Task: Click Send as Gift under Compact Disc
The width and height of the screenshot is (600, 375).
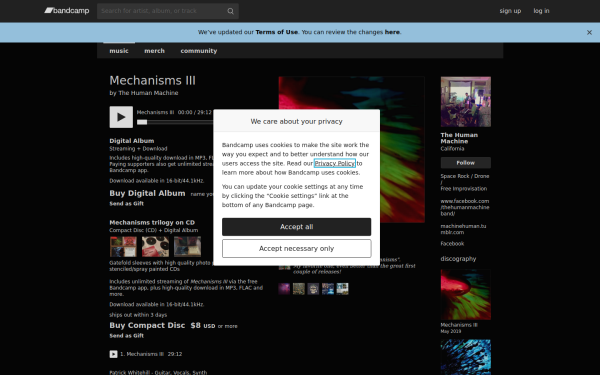Action: [x=127, y=336]
